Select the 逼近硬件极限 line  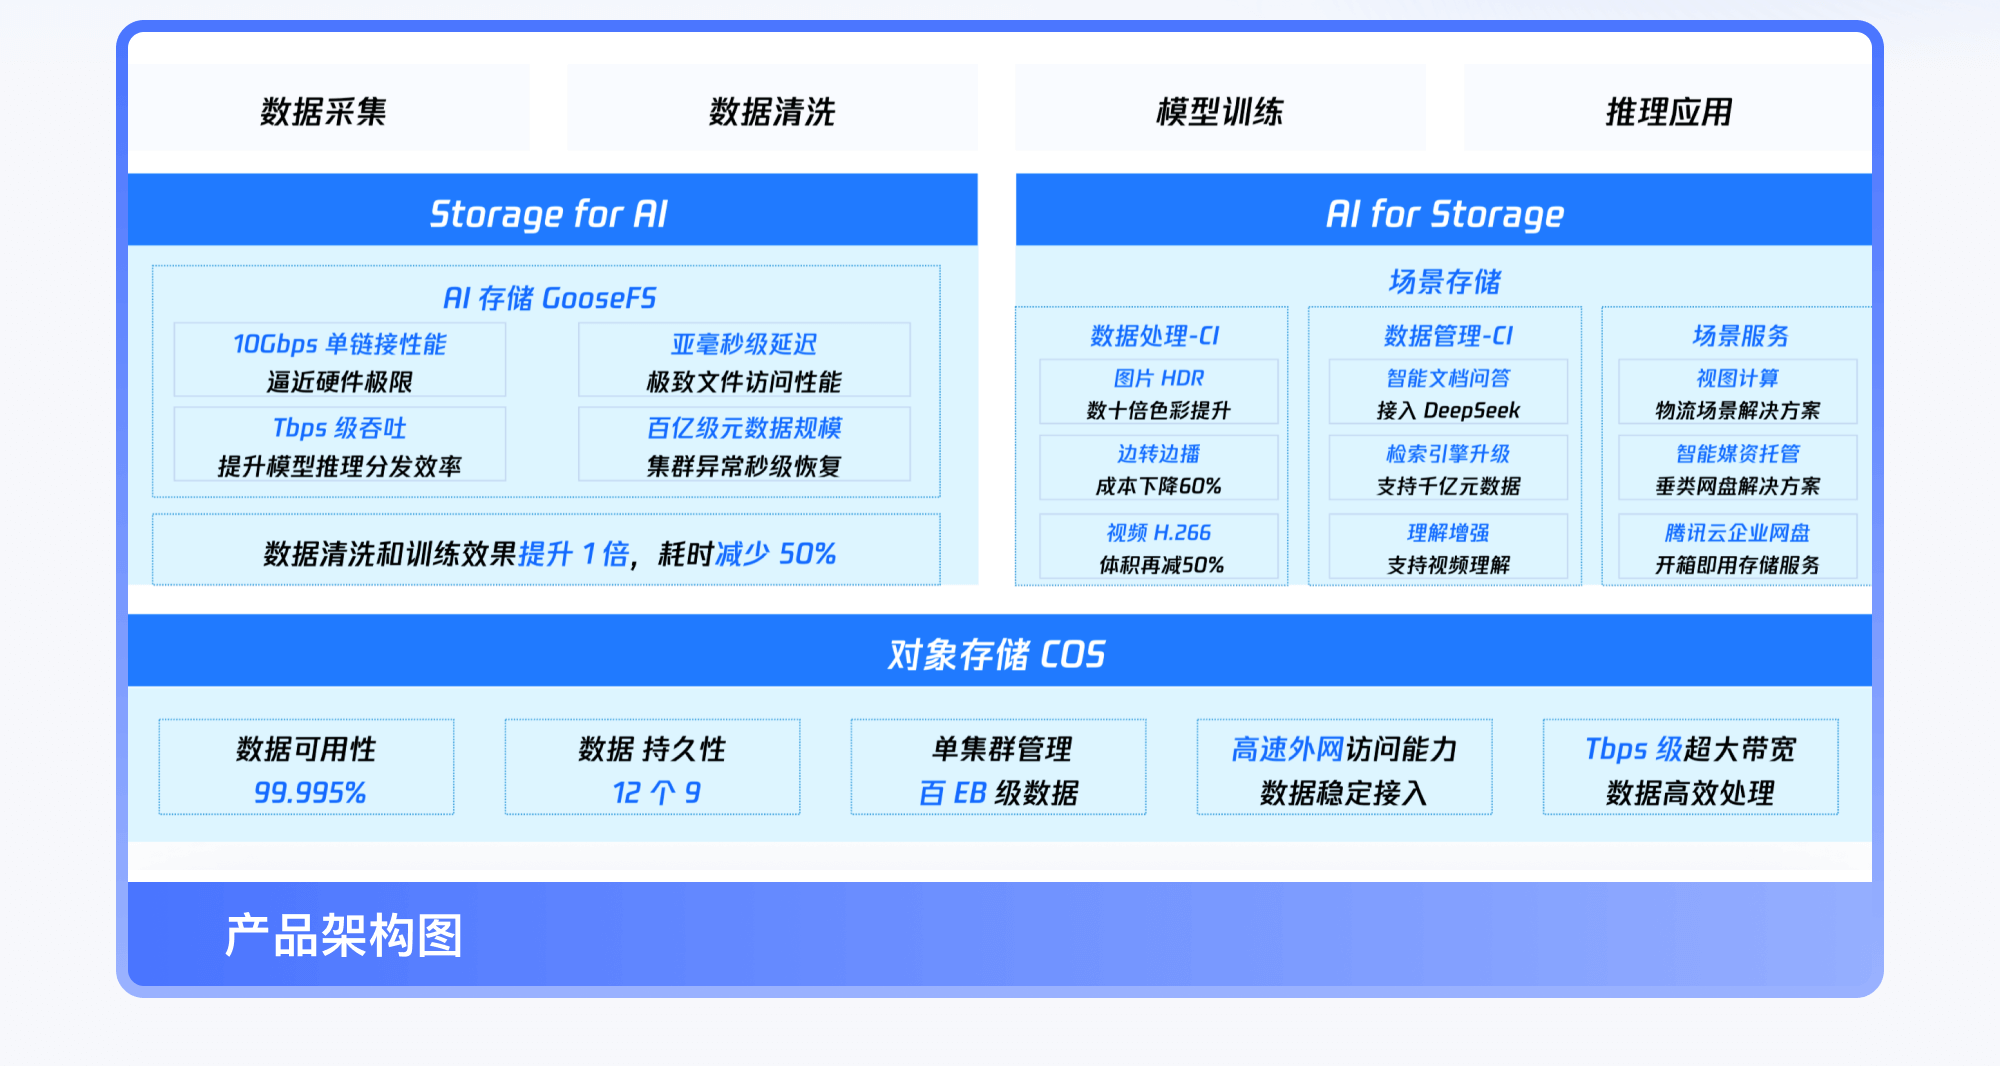(x=340, y=381)
